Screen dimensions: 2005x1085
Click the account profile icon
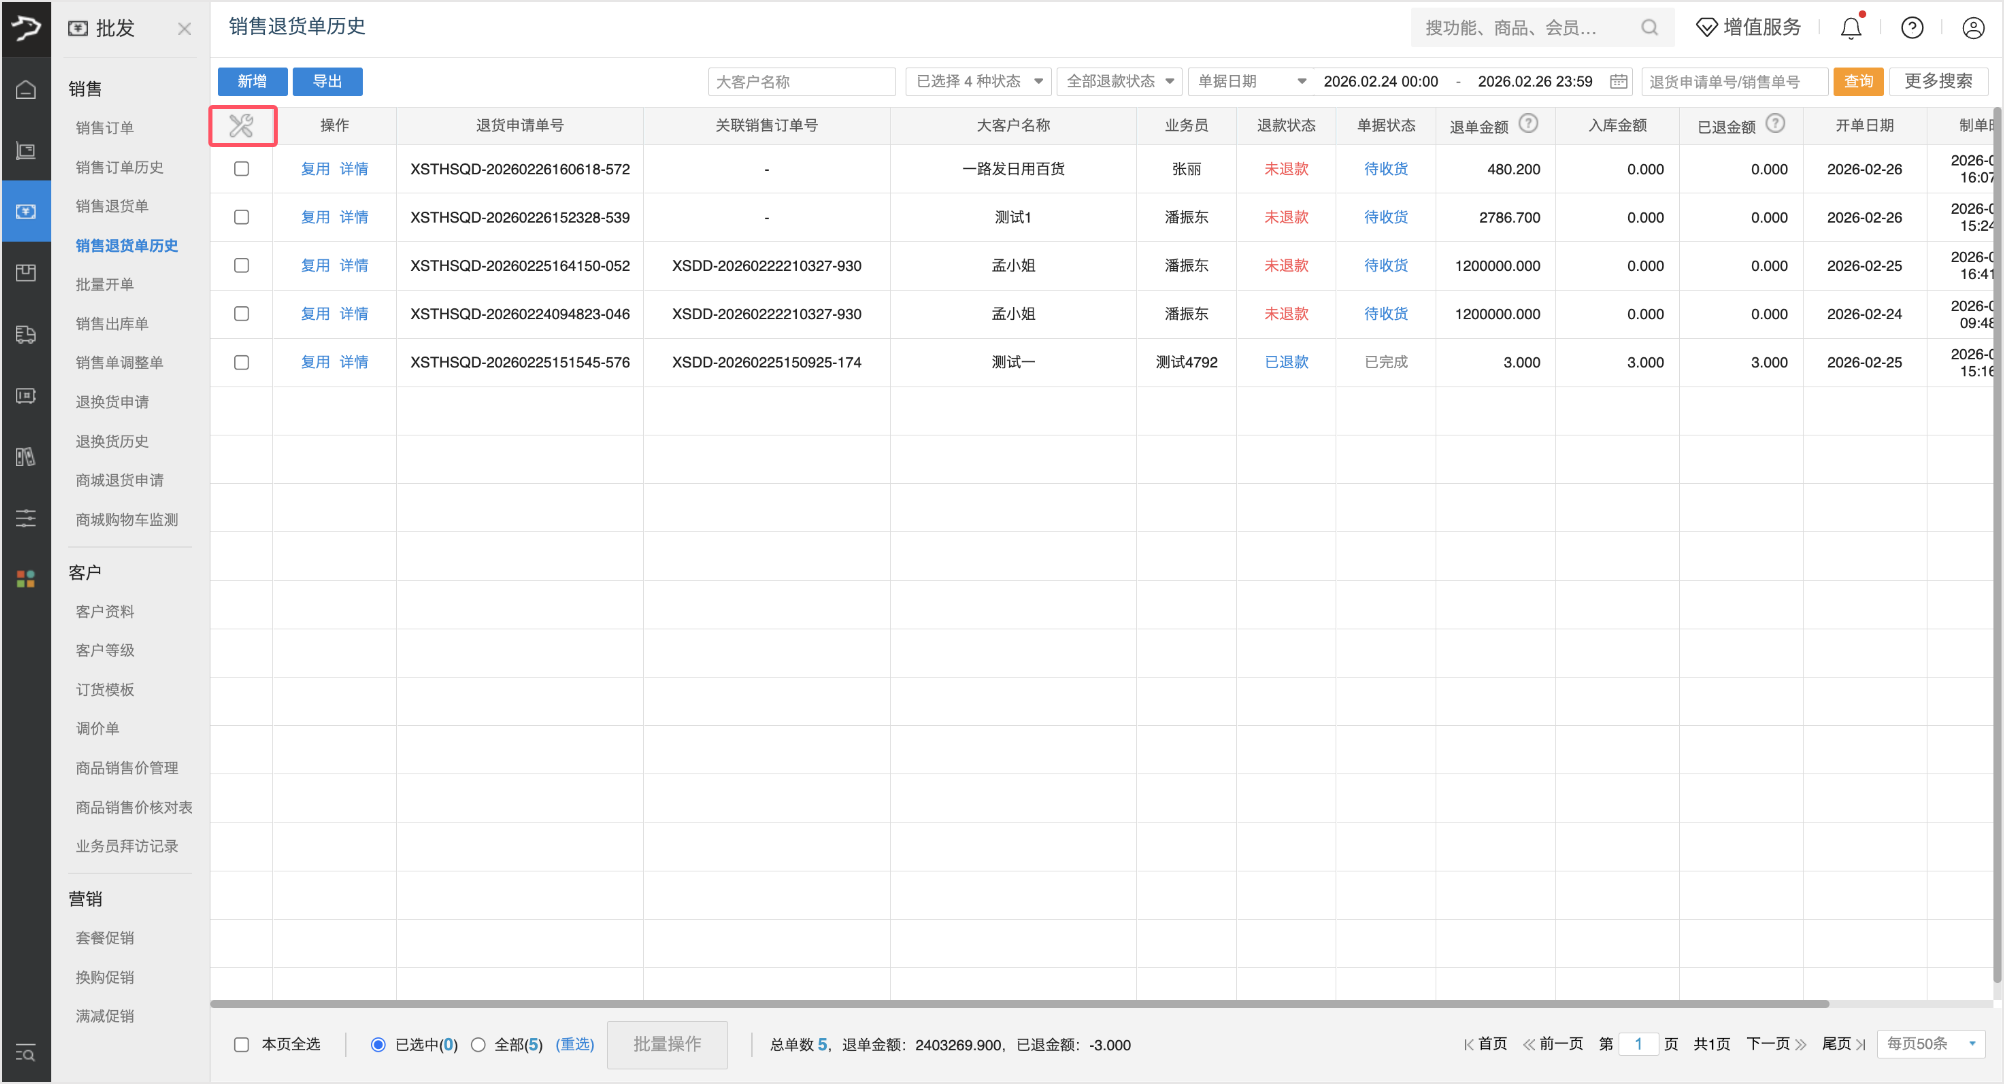point(1971,27)
